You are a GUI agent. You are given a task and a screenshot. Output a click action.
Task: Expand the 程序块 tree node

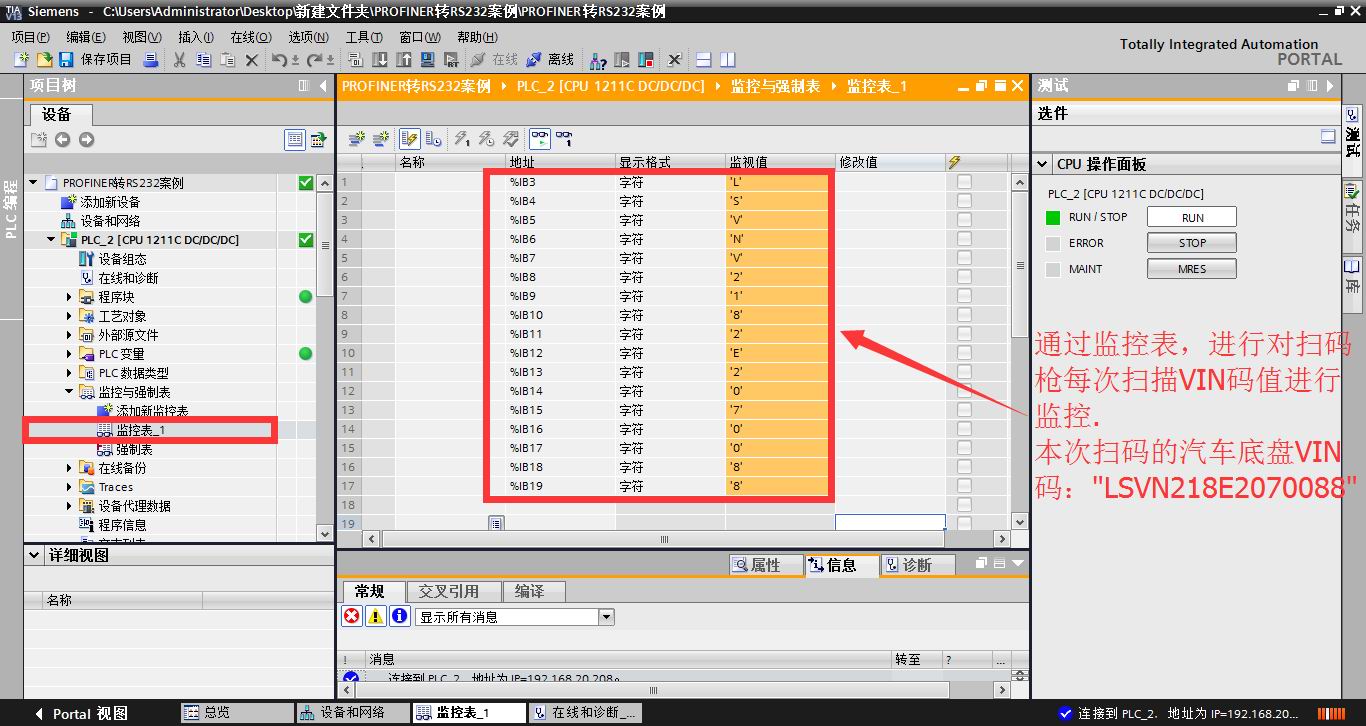point(70,297)
